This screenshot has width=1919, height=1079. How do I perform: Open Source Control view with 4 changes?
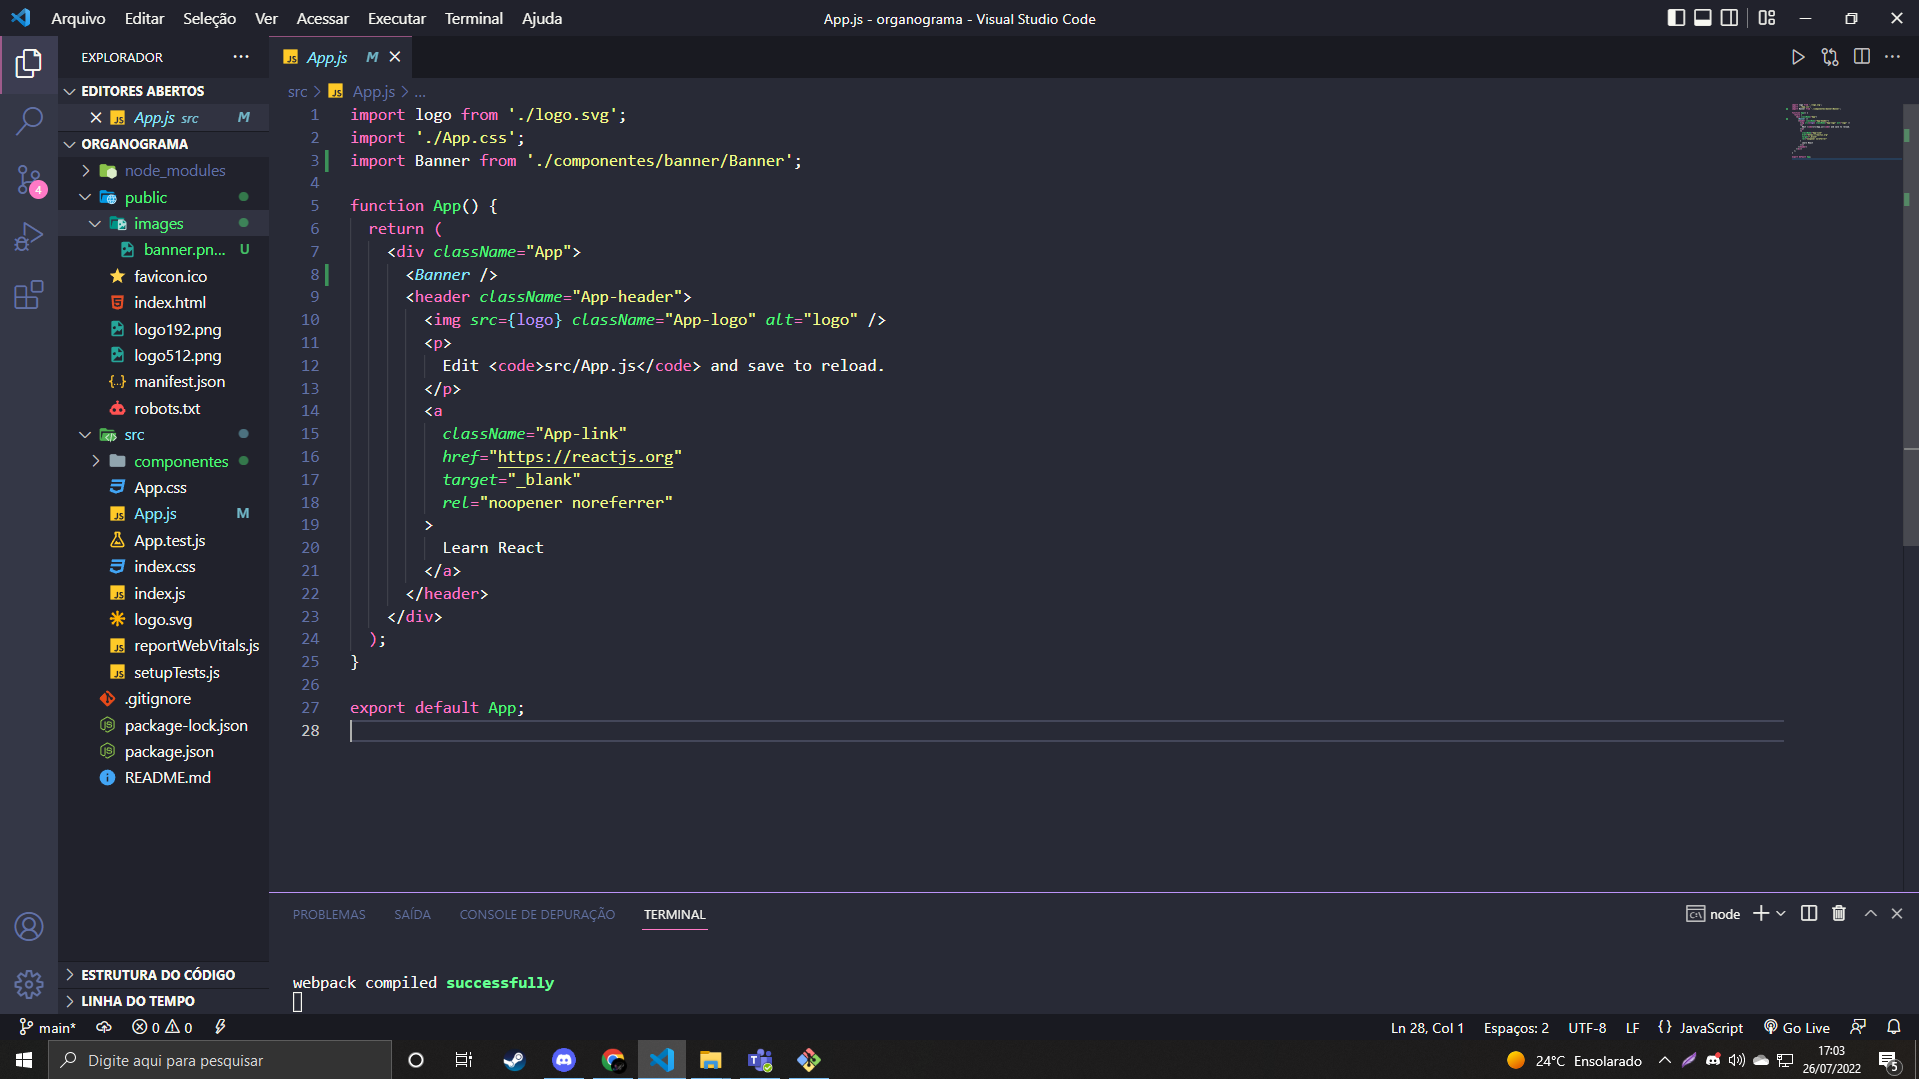[29, 180]
